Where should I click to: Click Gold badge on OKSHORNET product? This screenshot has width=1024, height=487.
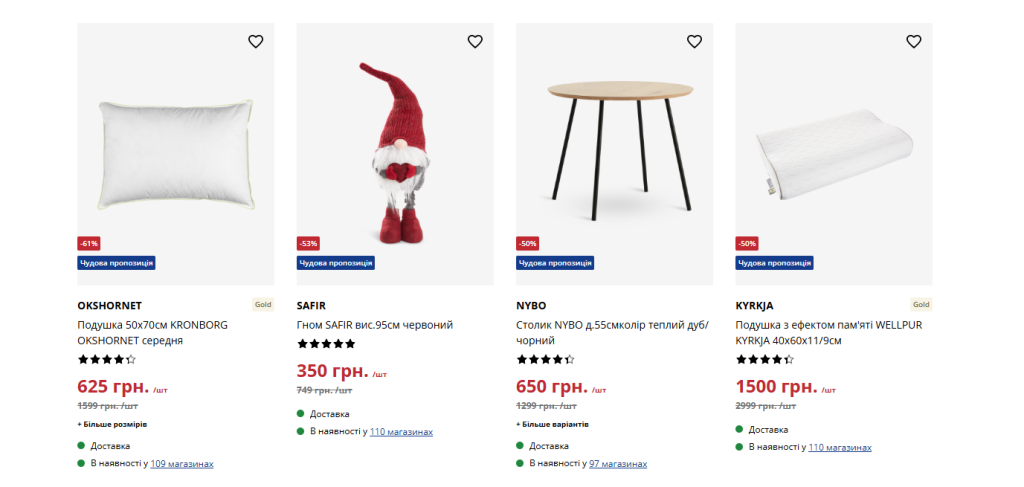(263, 305)
